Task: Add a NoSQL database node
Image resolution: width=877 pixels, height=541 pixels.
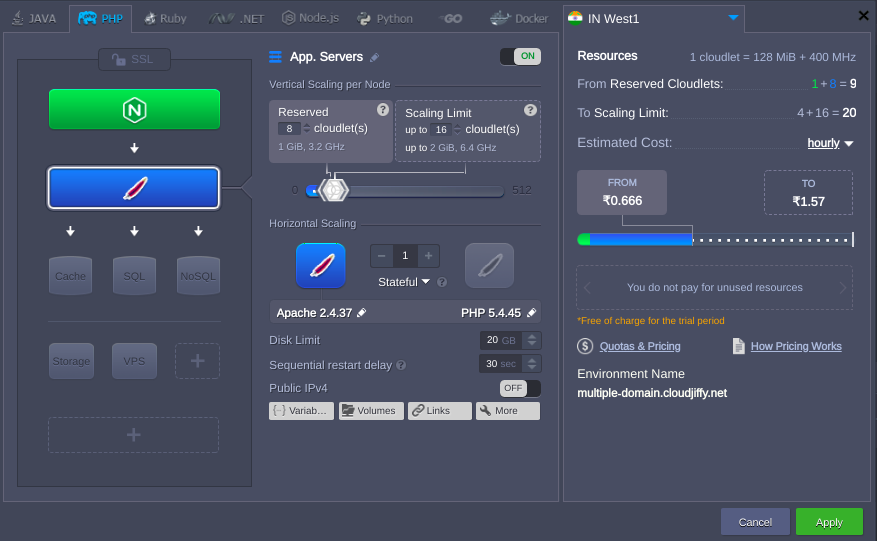Action: coord(198,276)
